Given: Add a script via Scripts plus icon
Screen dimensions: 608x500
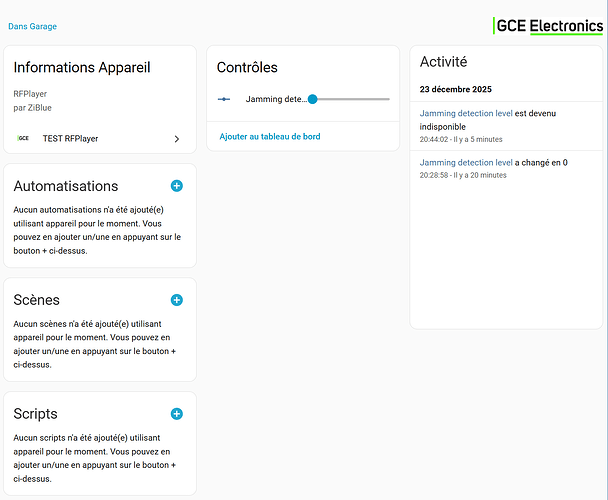Looking at the screenshot, I should click(177, 414).
